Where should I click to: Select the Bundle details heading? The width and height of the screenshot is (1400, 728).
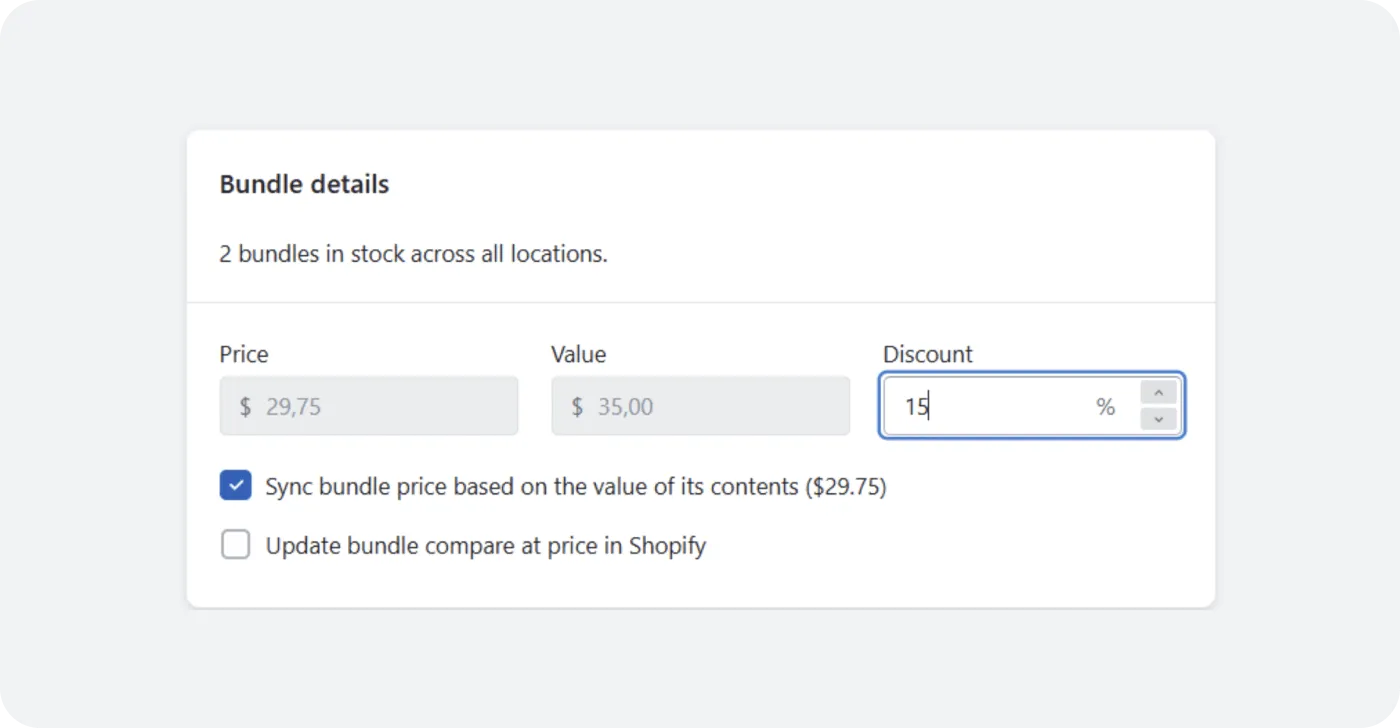pos(303,183)
